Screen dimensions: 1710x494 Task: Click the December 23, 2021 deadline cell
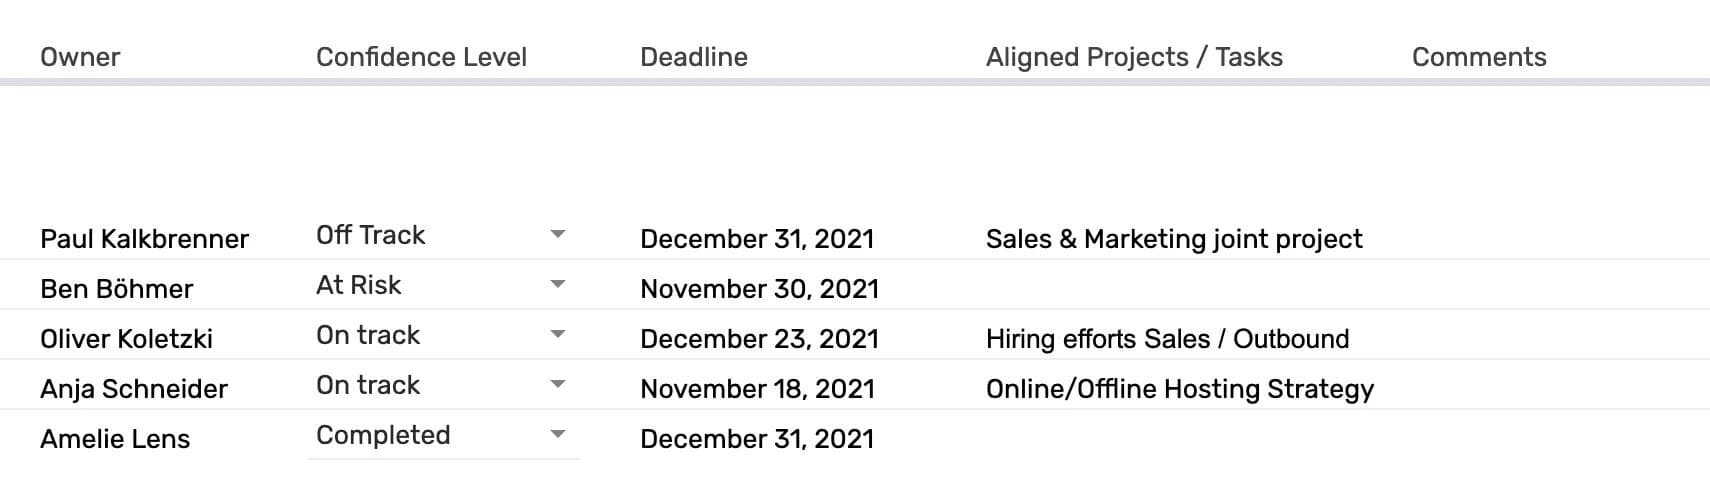pyautogui.click(x=759, y=339)
